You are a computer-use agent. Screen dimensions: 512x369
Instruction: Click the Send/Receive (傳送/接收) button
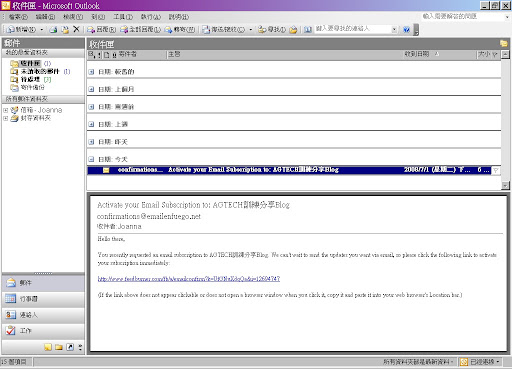224,30
